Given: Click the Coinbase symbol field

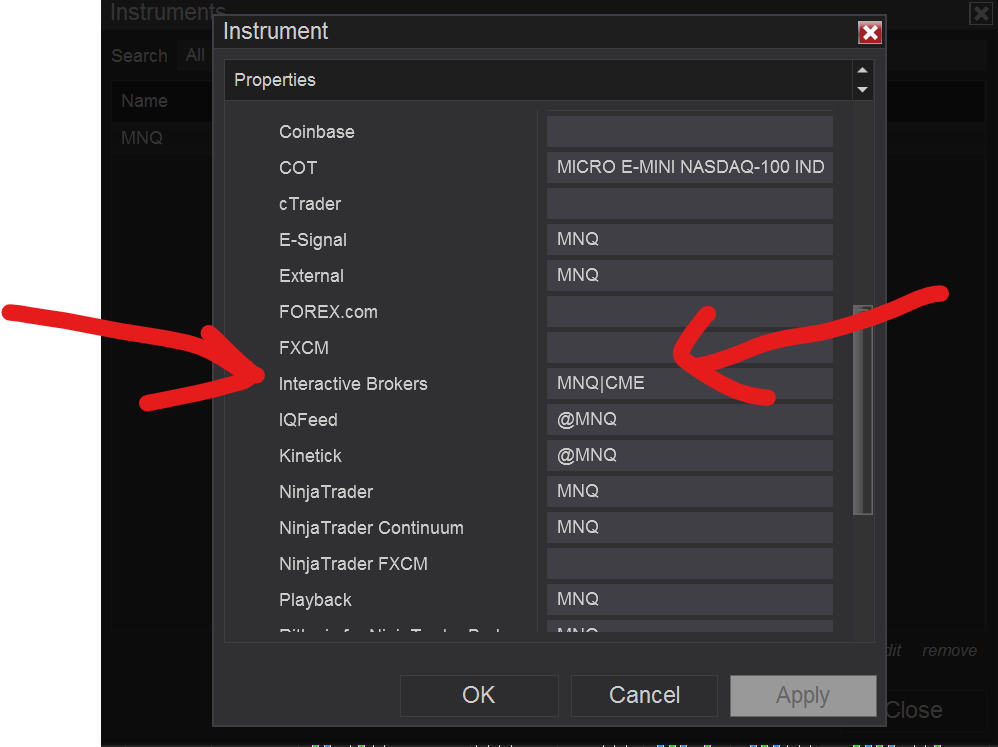Looking at the screenshot, I should click(689, 131).
